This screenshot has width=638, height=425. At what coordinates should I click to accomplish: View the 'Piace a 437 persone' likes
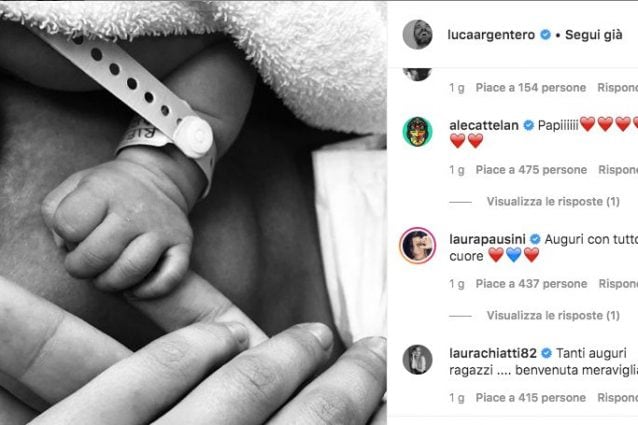(x=531, y=284)
